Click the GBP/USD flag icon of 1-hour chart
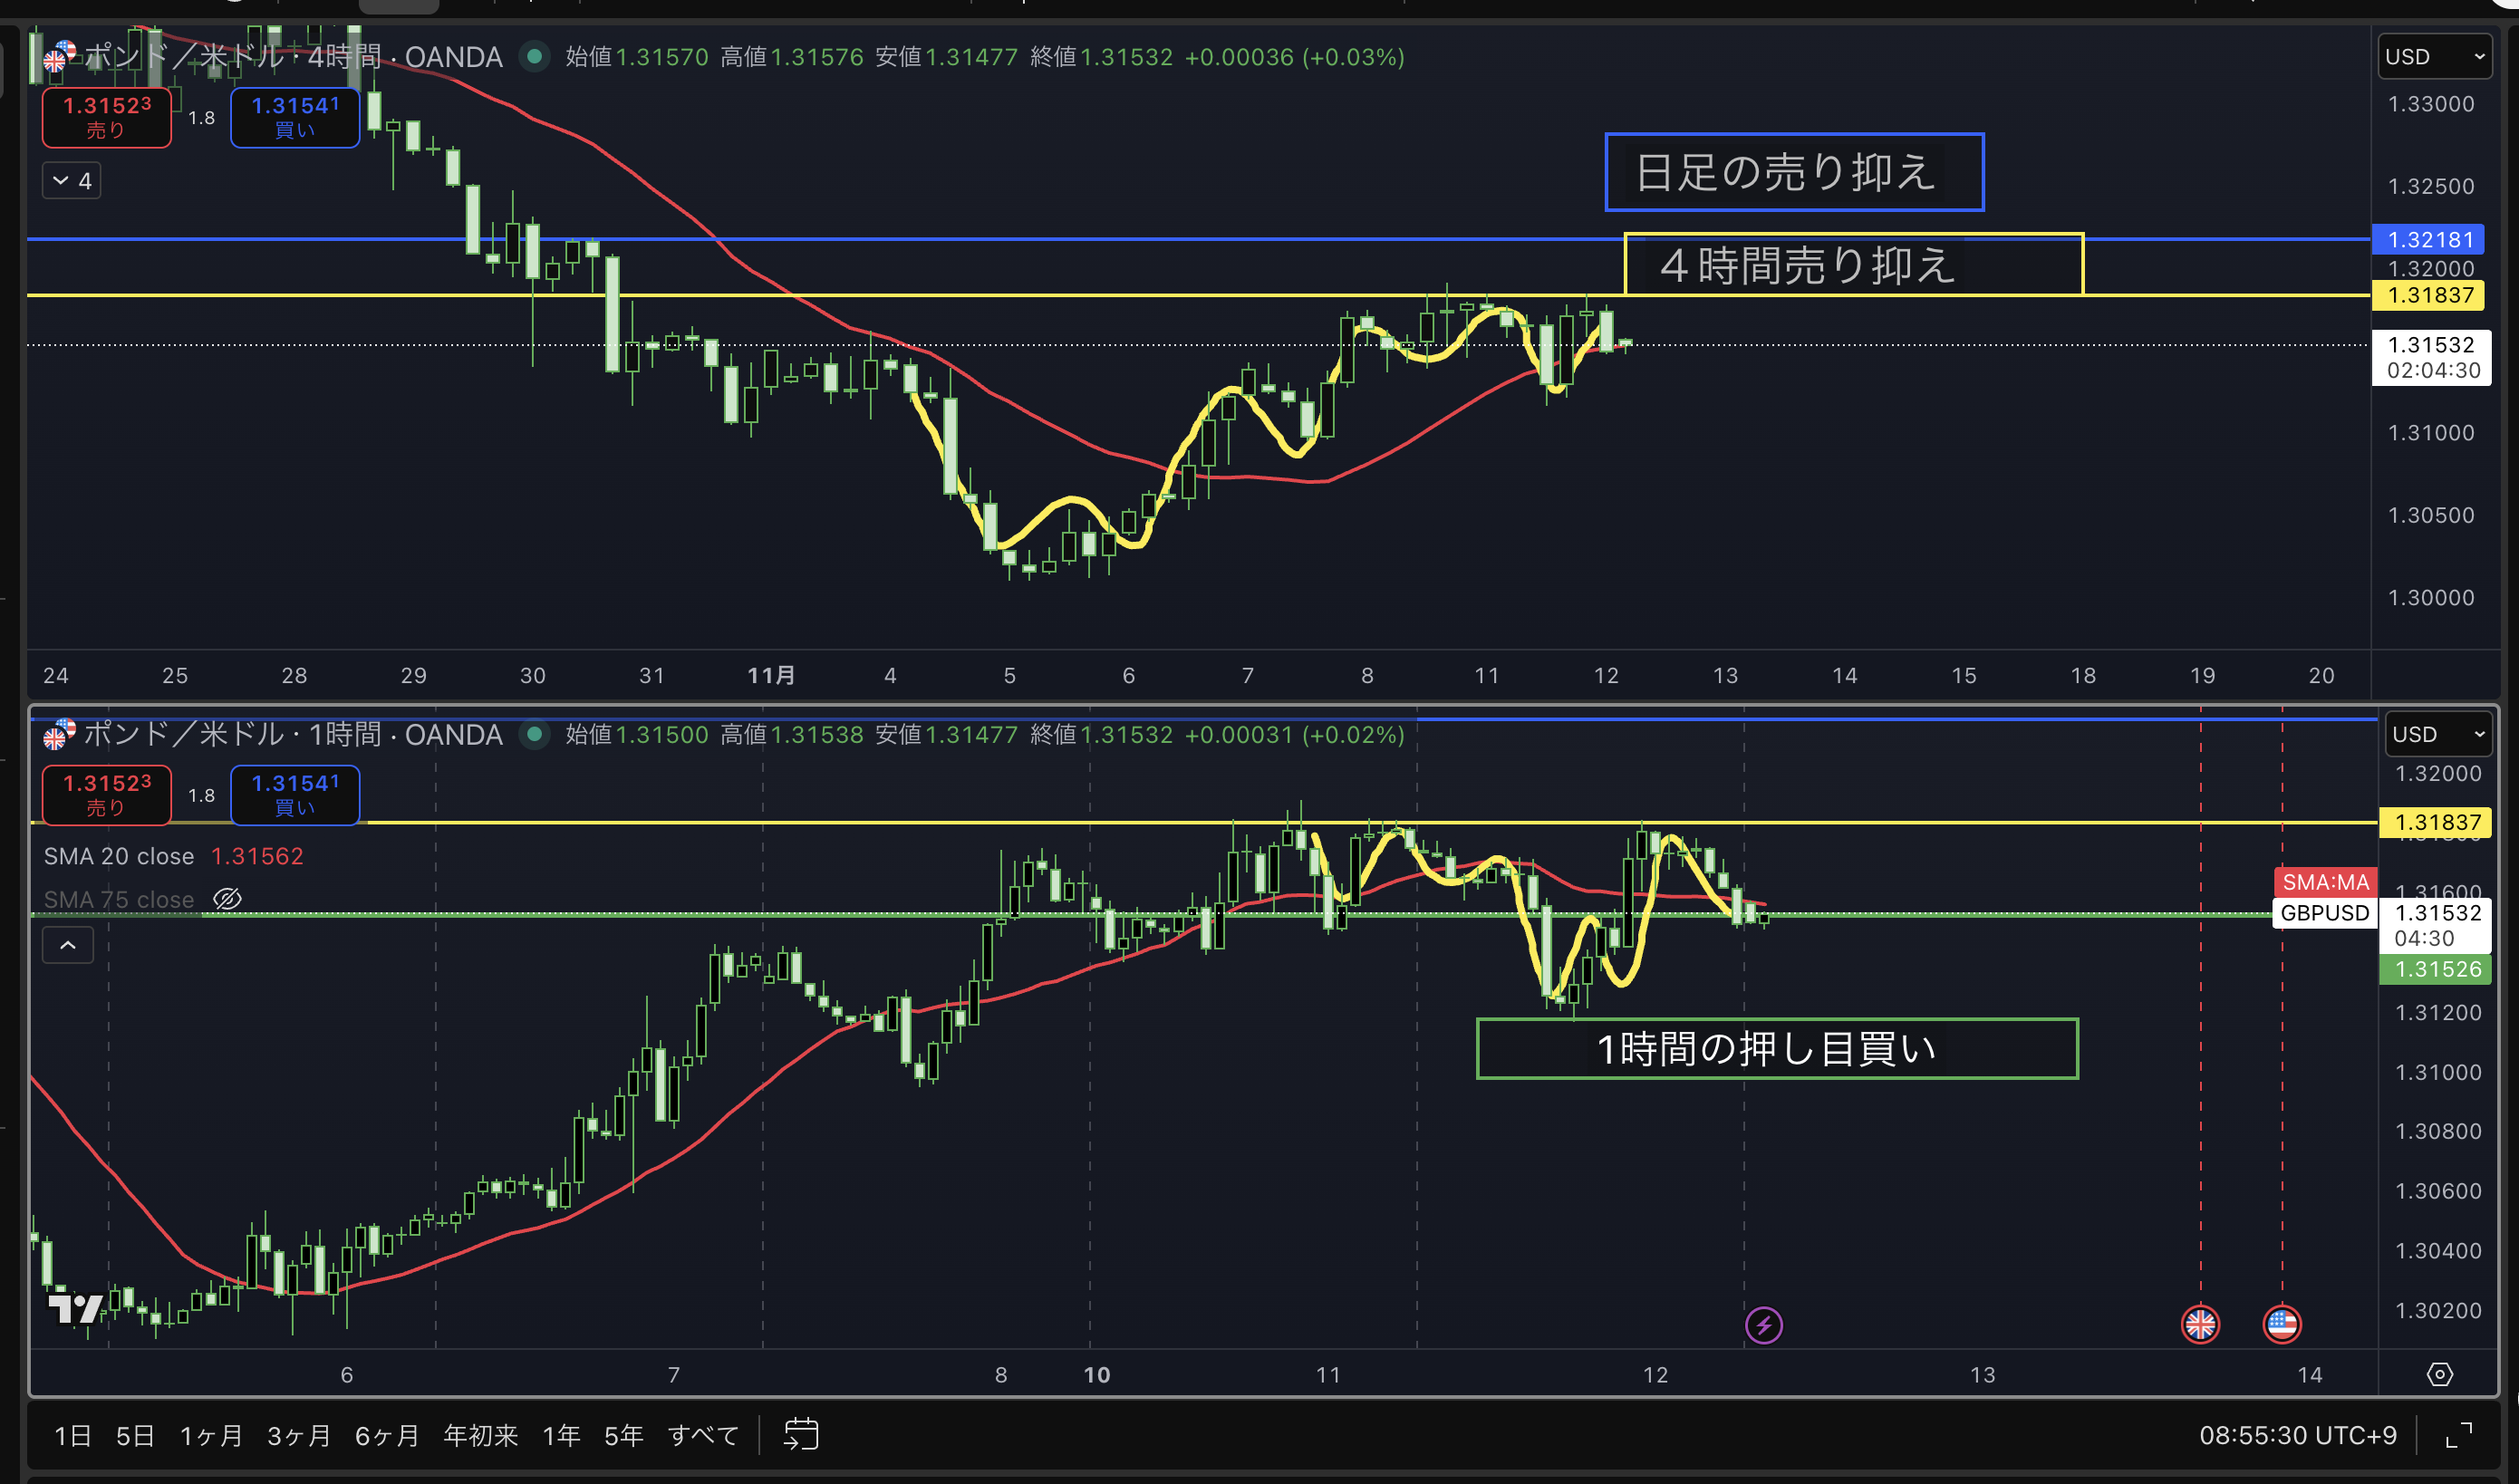The height and width of the screenshot is (1484, 2519). pyautogui.click(x=59, y=734)
